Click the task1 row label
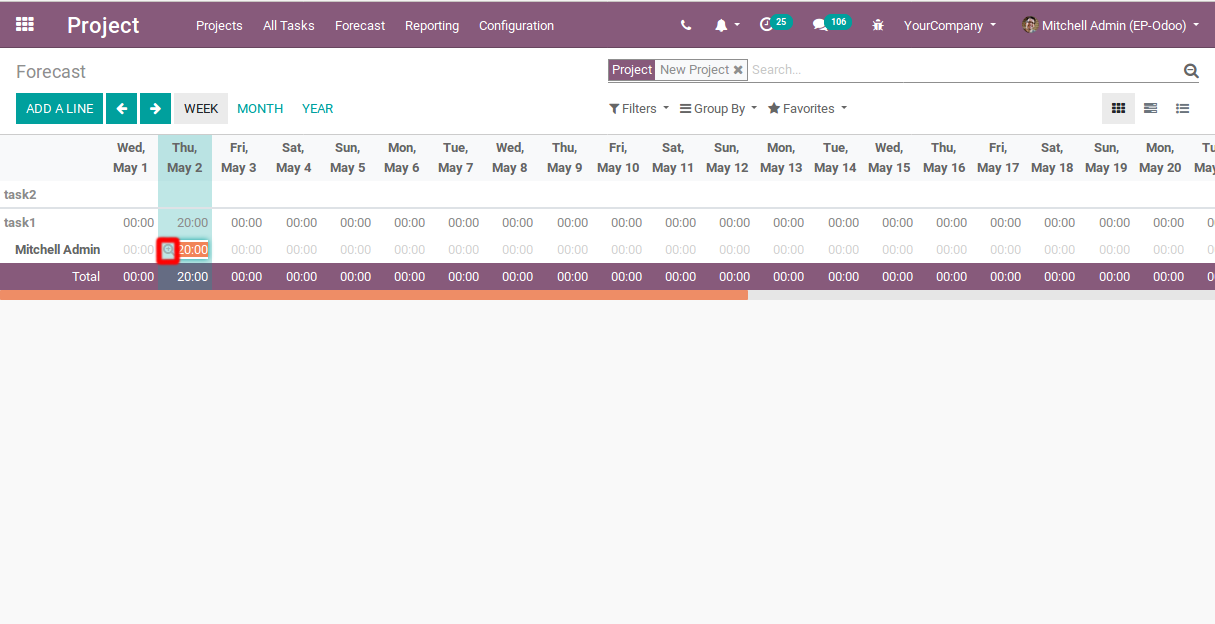 [20, 222]
